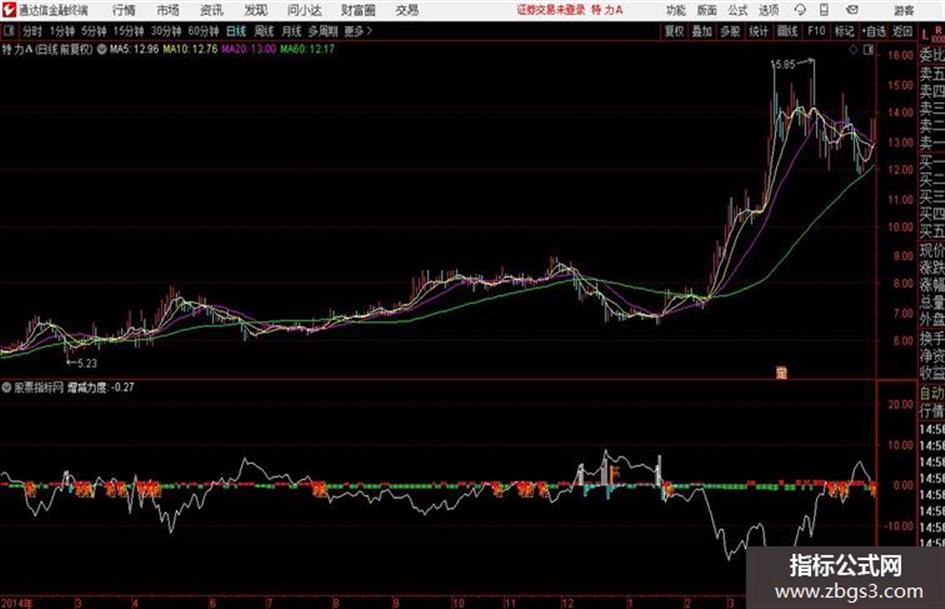Screen dimensions: 945x609
Task: Select the 周线 weekly tab
Action: pos(264,31)
